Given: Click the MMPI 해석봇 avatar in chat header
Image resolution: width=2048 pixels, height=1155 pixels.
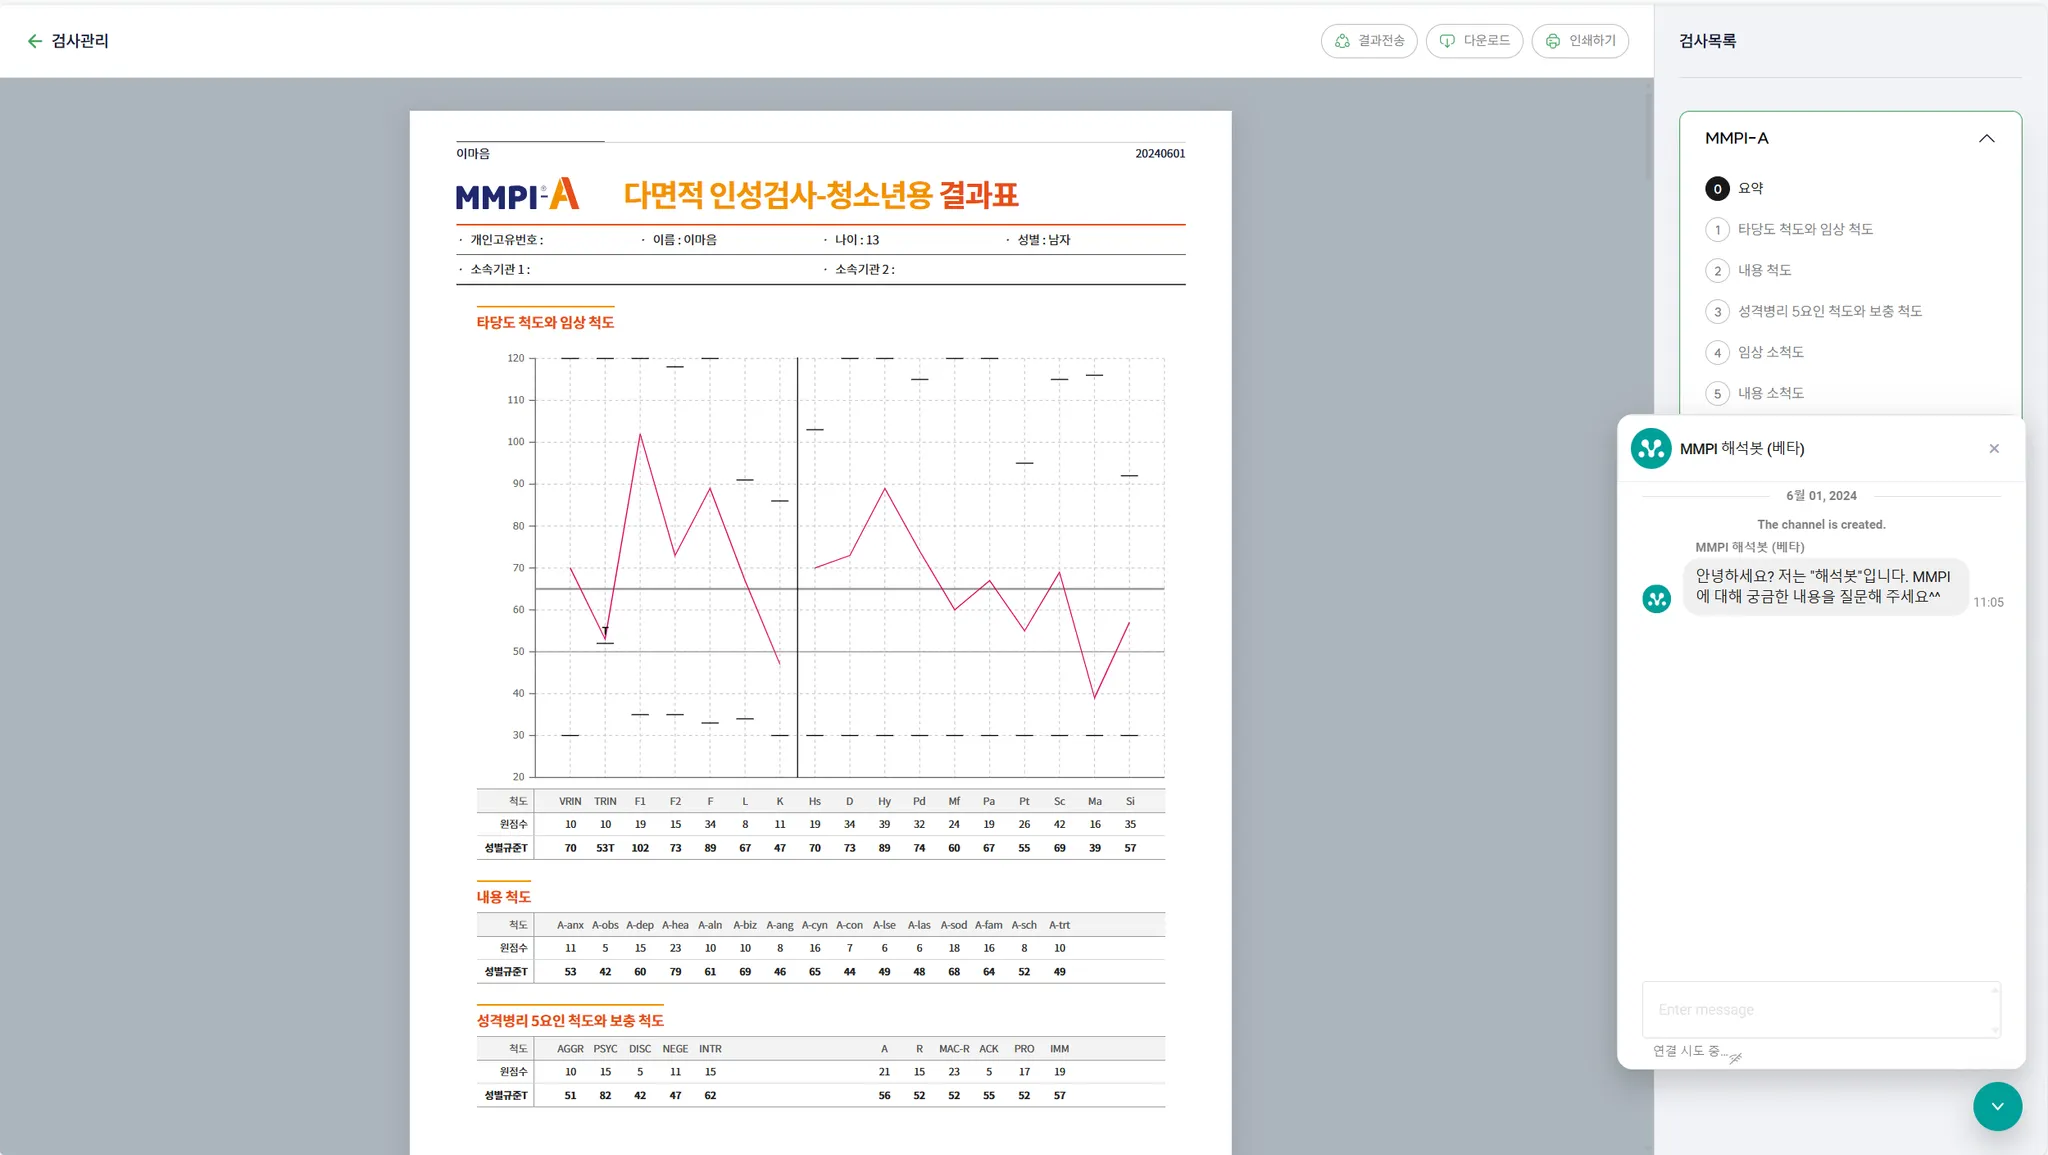Looking at the screenshot, I should click(x=1651, y=448).
